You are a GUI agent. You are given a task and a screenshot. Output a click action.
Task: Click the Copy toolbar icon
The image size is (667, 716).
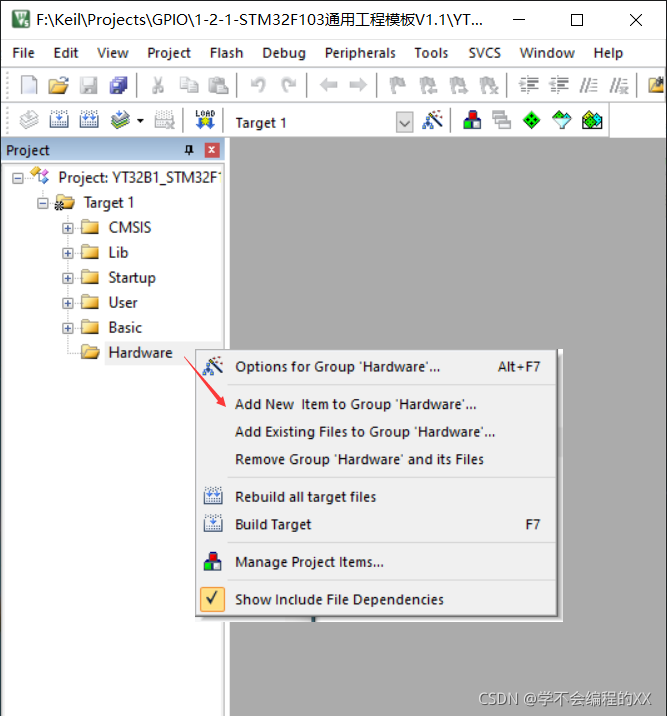point(189,85)
